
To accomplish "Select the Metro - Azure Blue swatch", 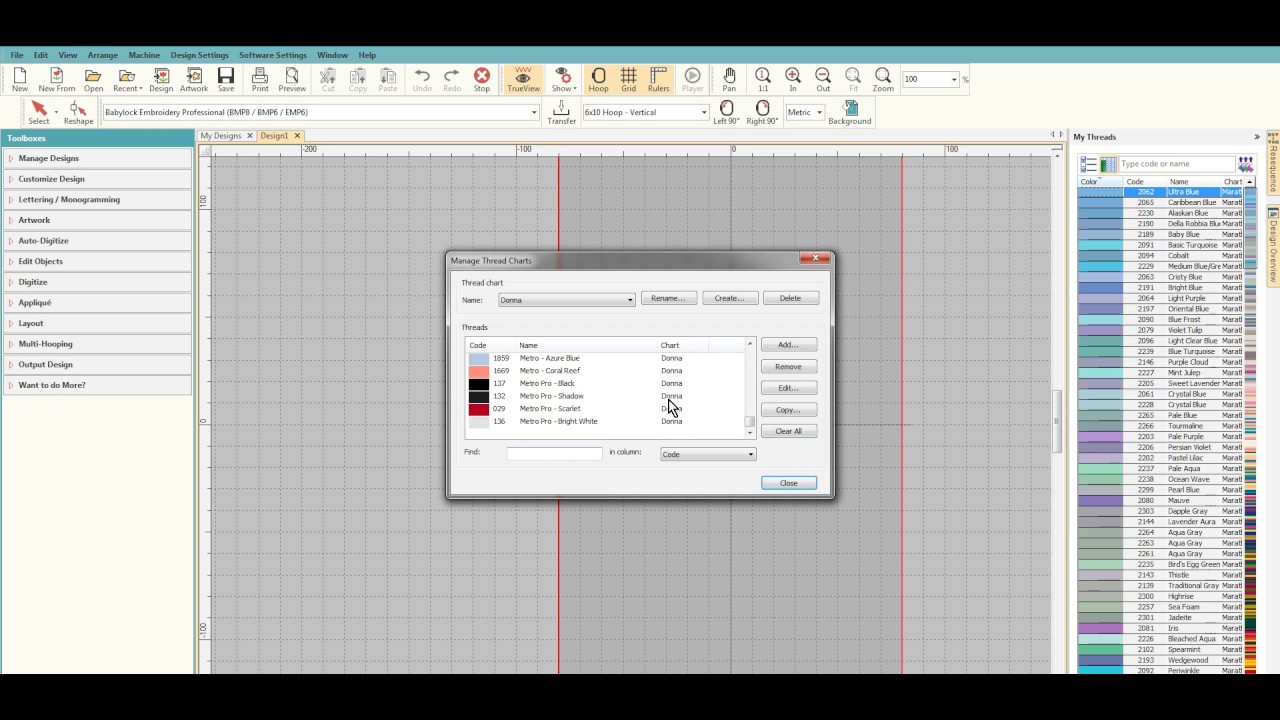I will [x=479, y=358].
